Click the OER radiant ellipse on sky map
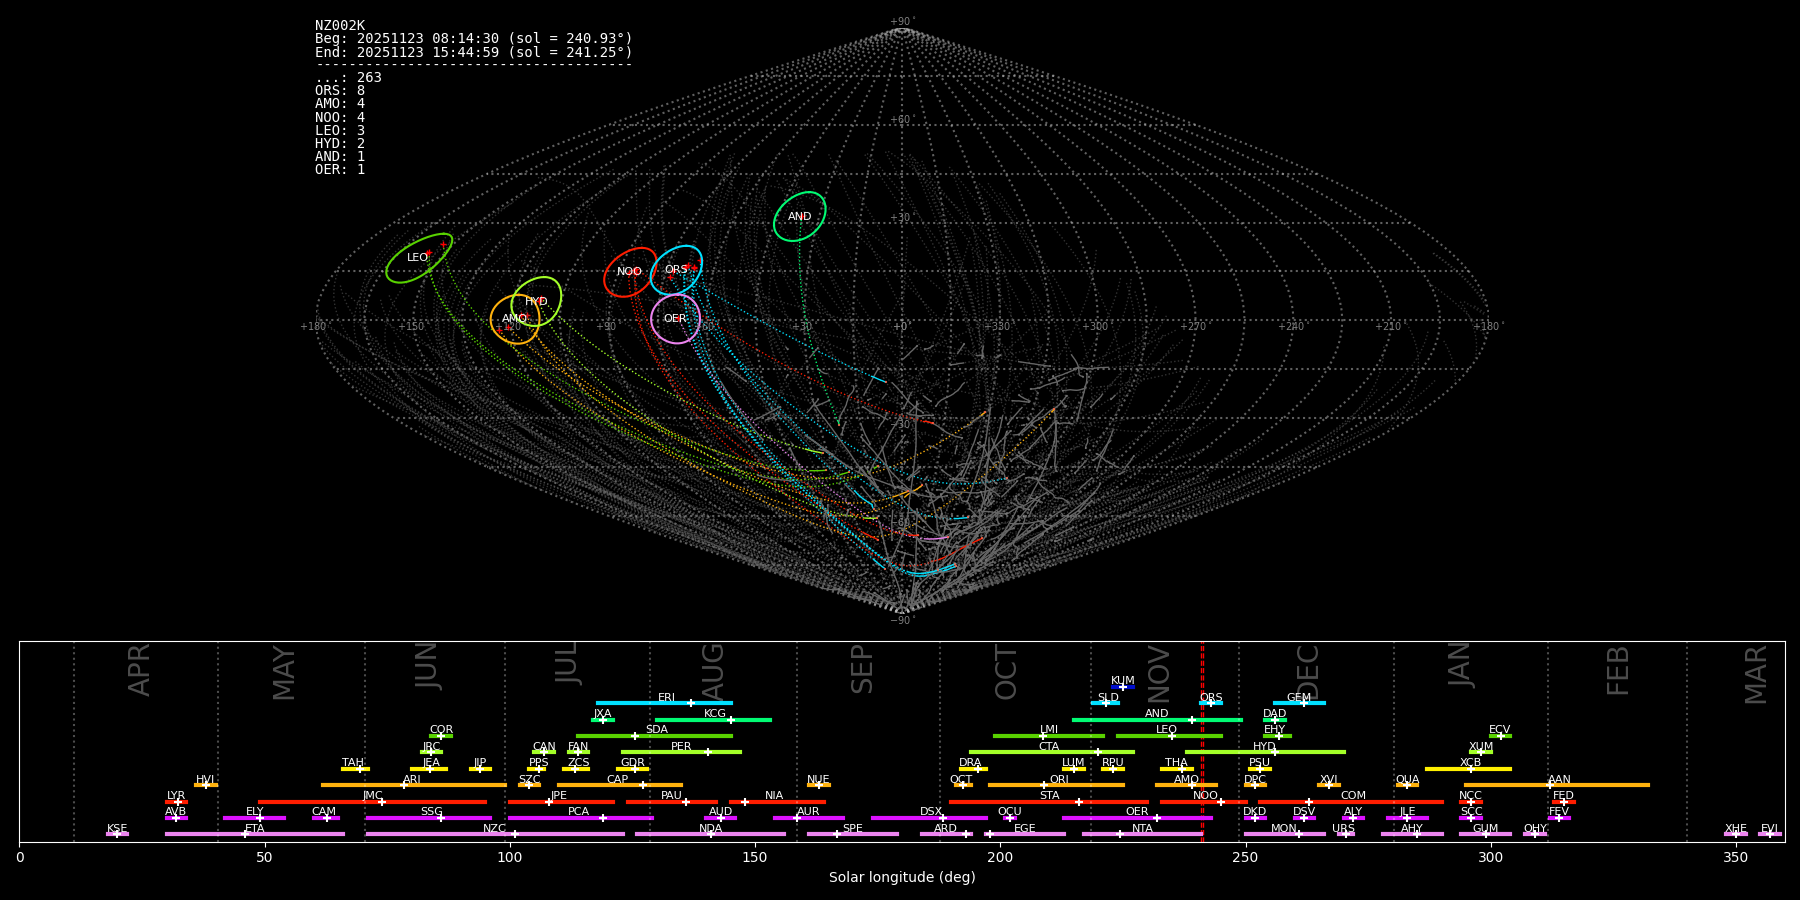Viewport: 1800px width, 900px height. pyautogui.click(x=676, y=319)
